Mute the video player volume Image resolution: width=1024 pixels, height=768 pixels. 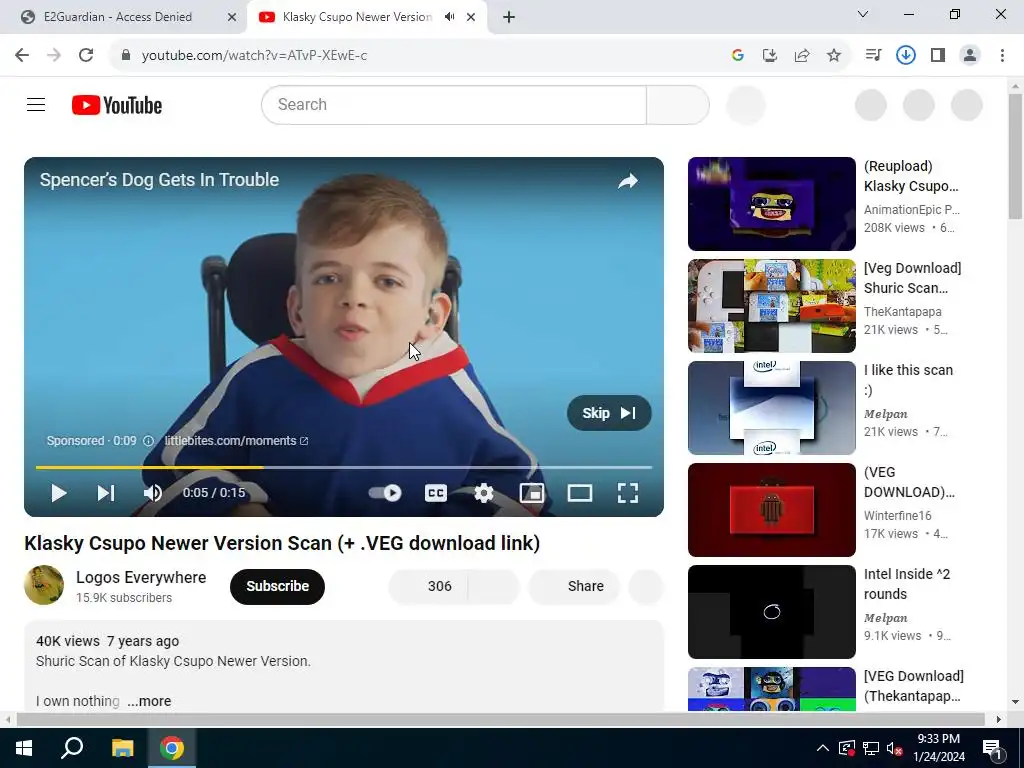pos(153,493)
